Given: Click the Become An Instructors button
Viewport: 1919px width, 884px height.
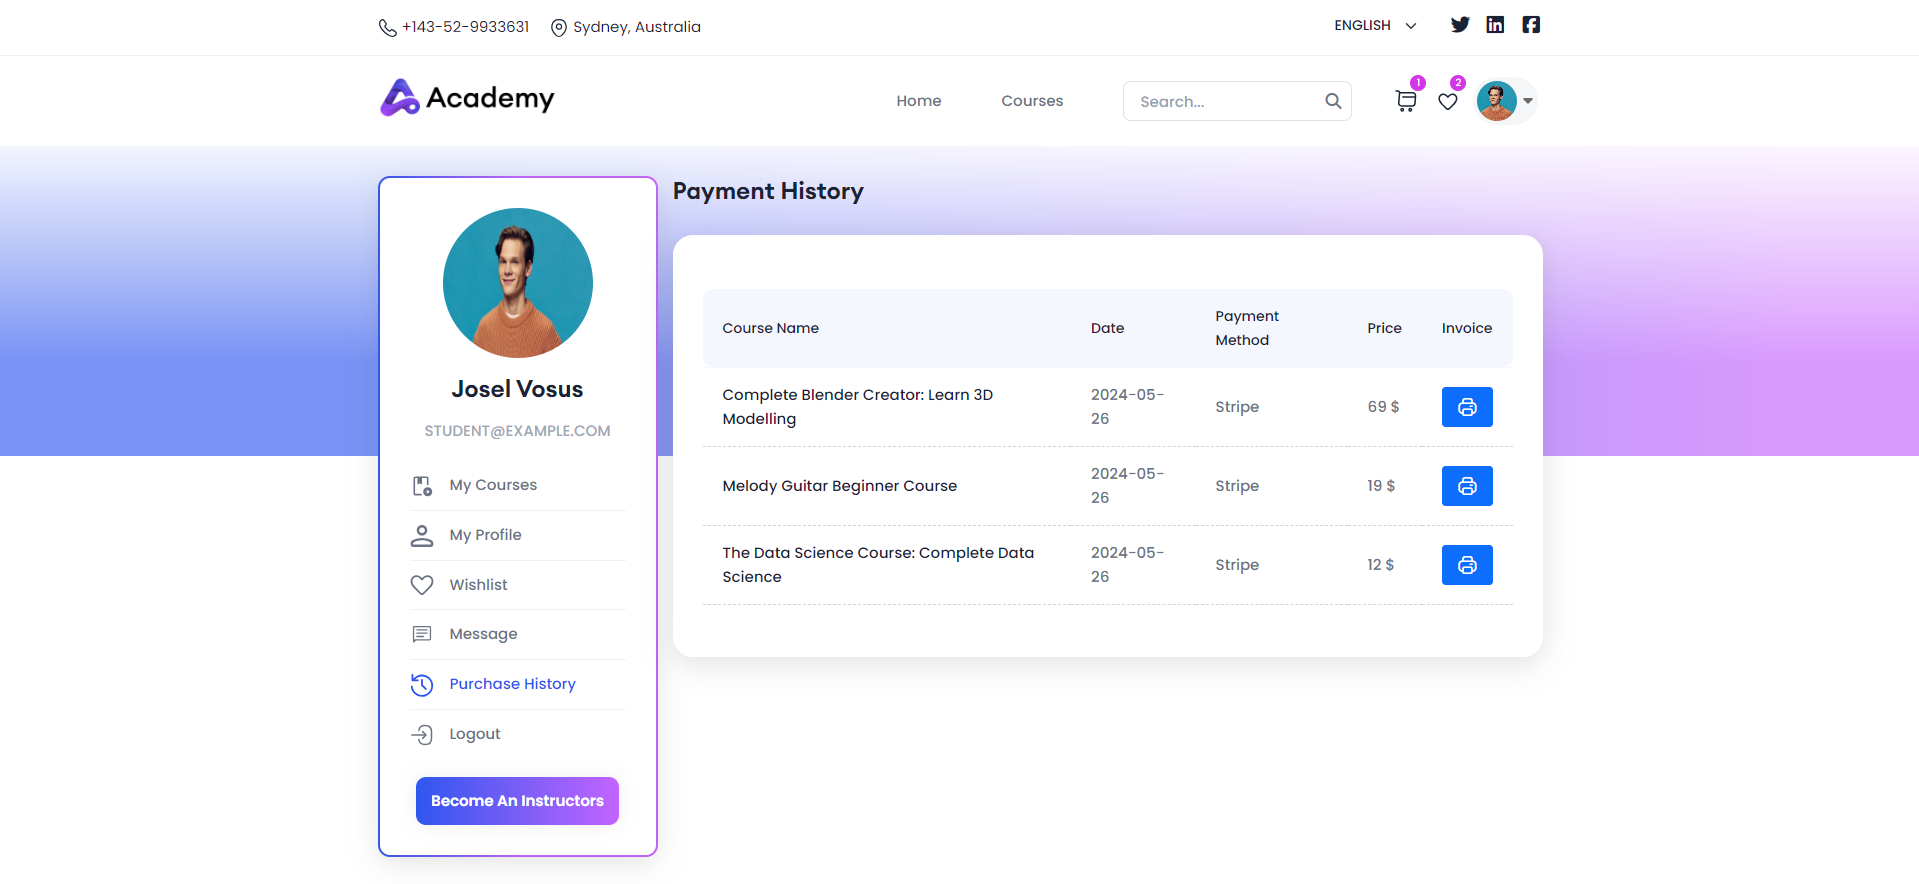Looking at the screenshot, I should 517,801.
